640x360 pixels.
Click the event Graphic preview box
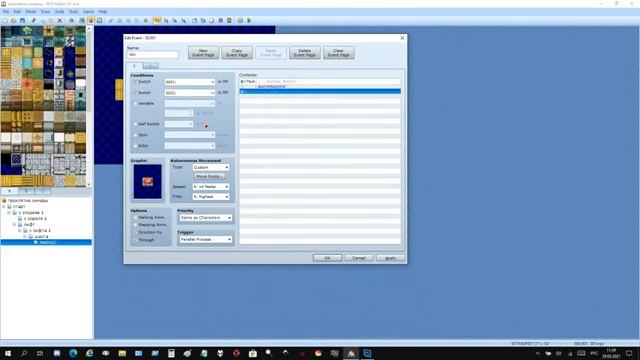[x=147, y=182]
